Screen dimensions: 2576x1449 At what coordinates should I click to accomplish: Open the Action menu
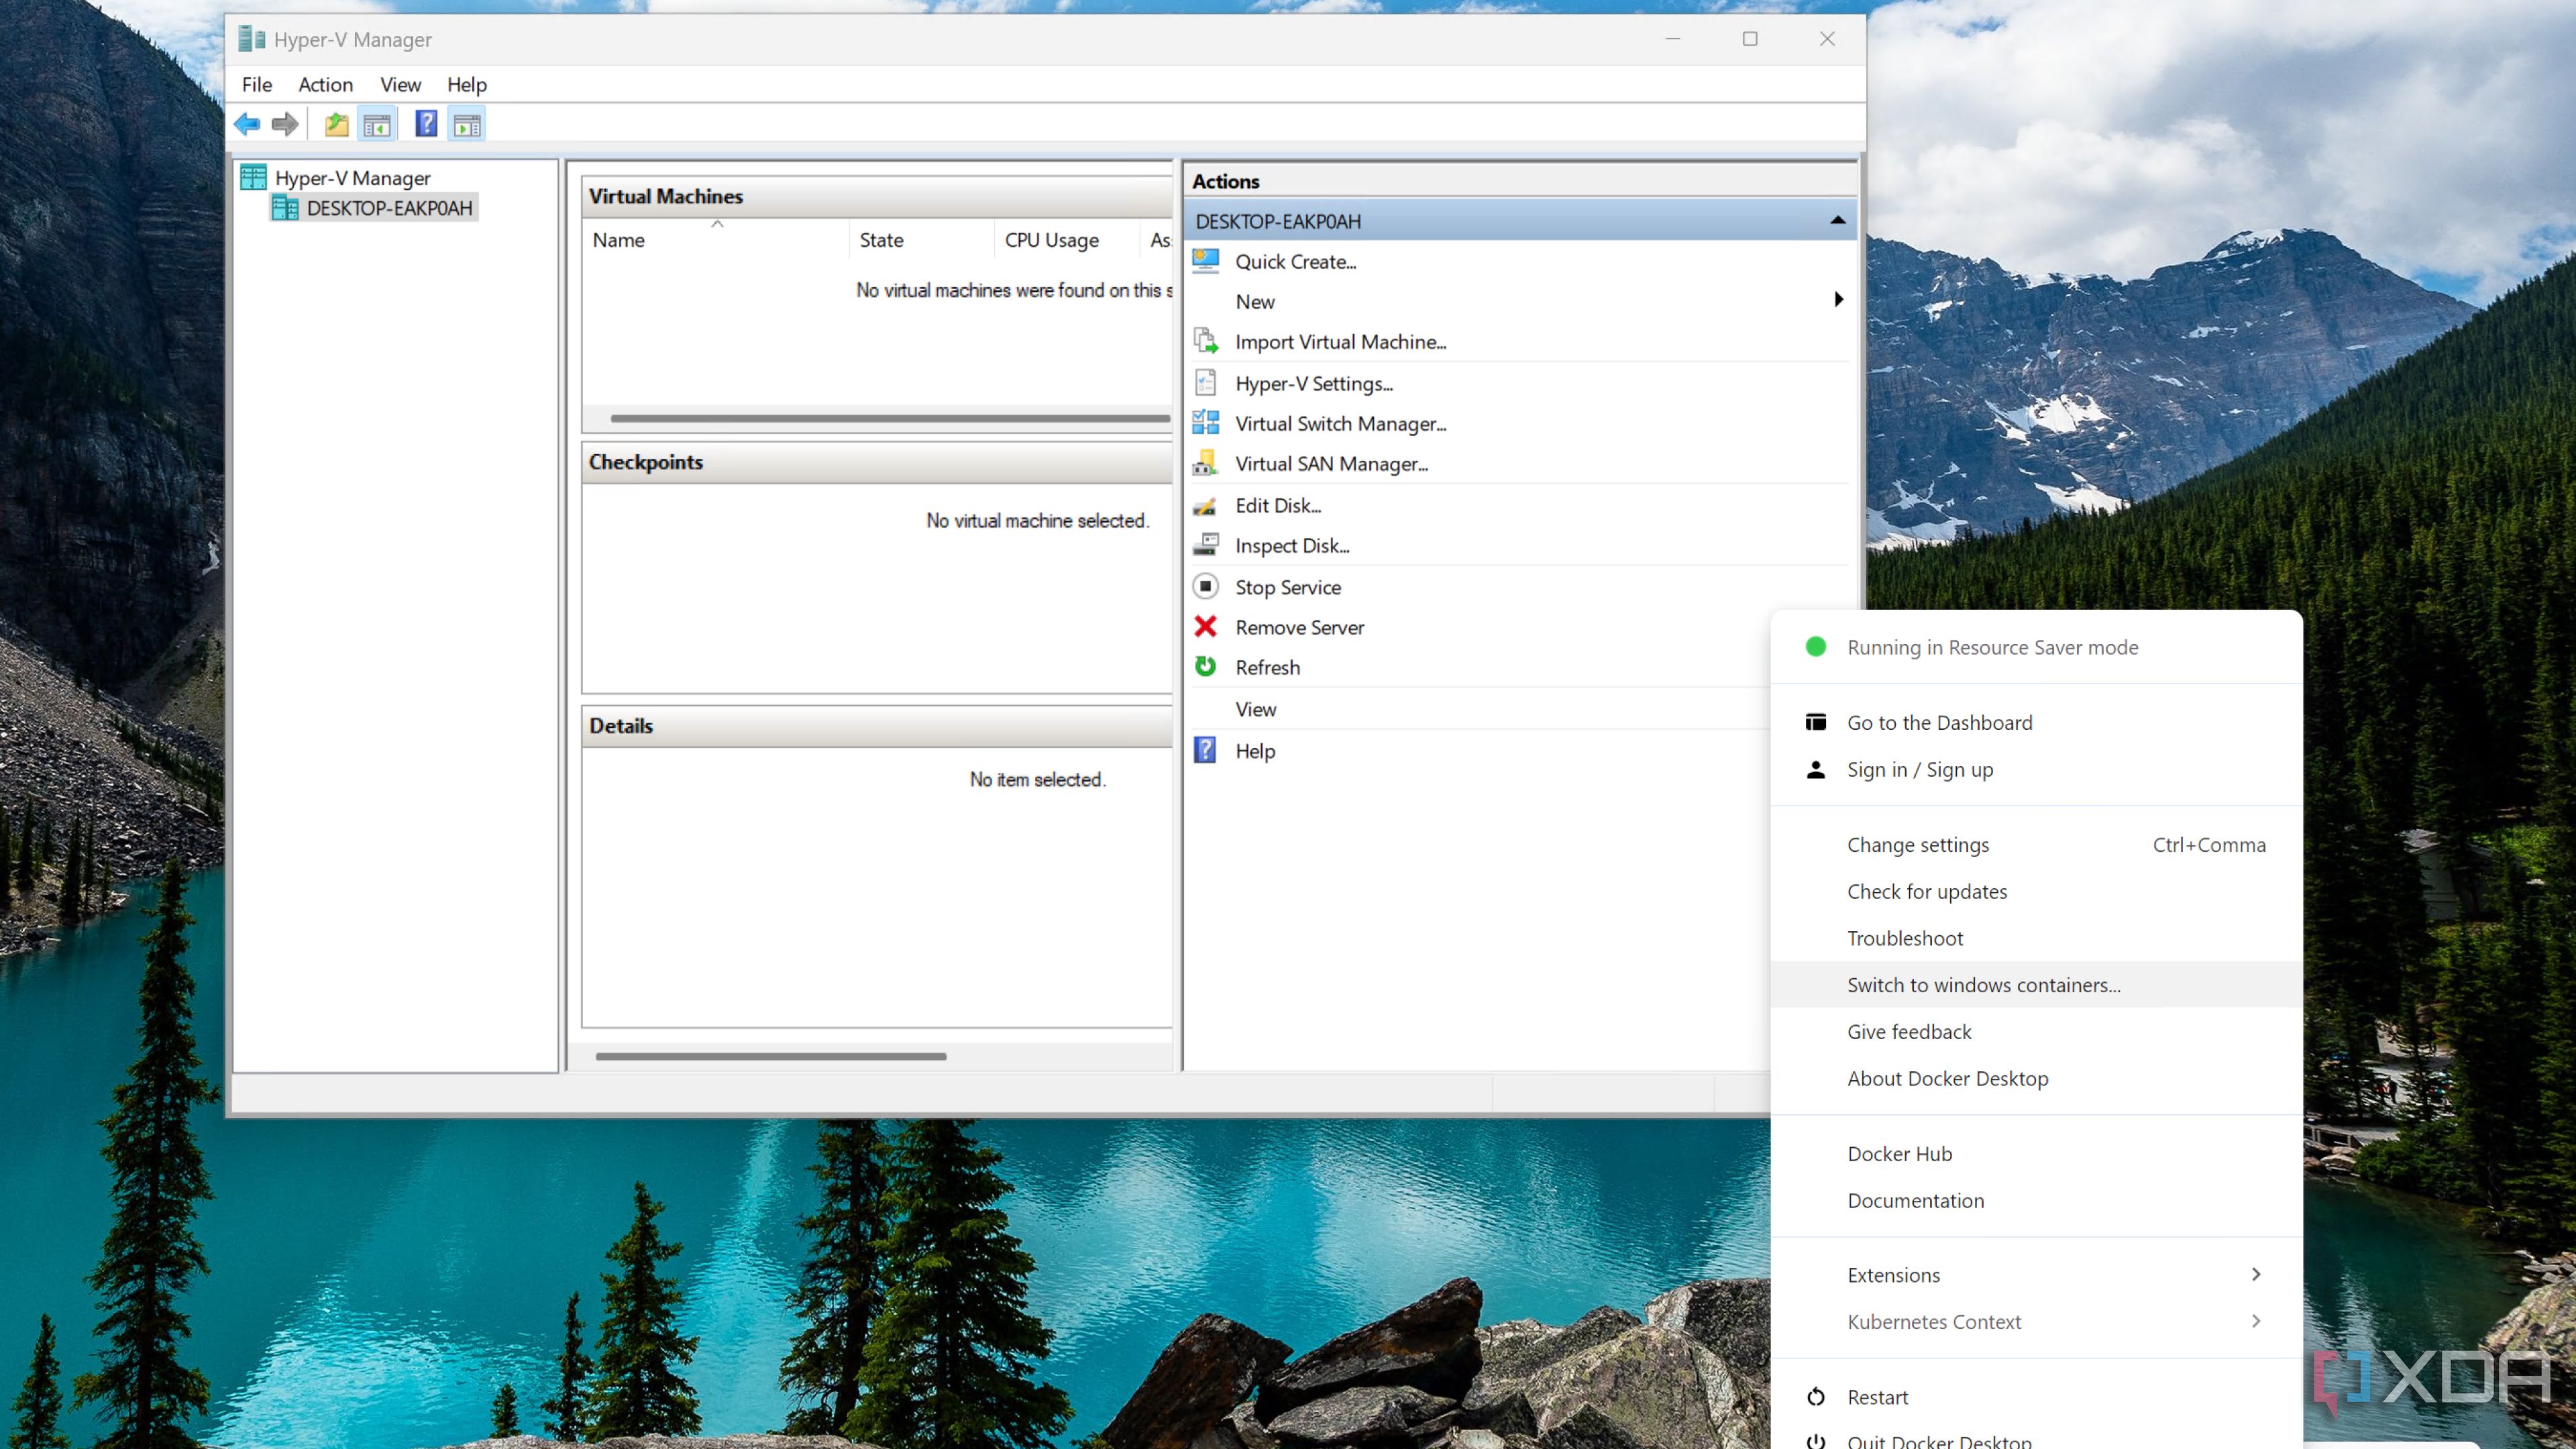[x=326, y=85]
